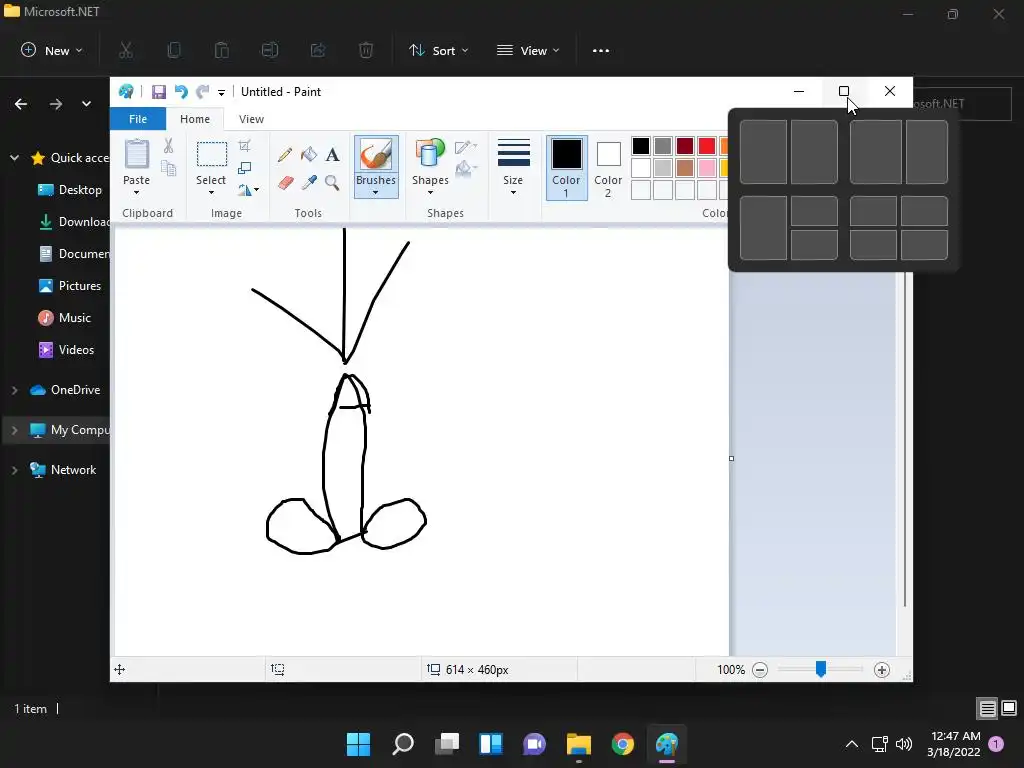Choose the black color swatch
Viewport: 1024px width, 768px height.
coord(641,146)
